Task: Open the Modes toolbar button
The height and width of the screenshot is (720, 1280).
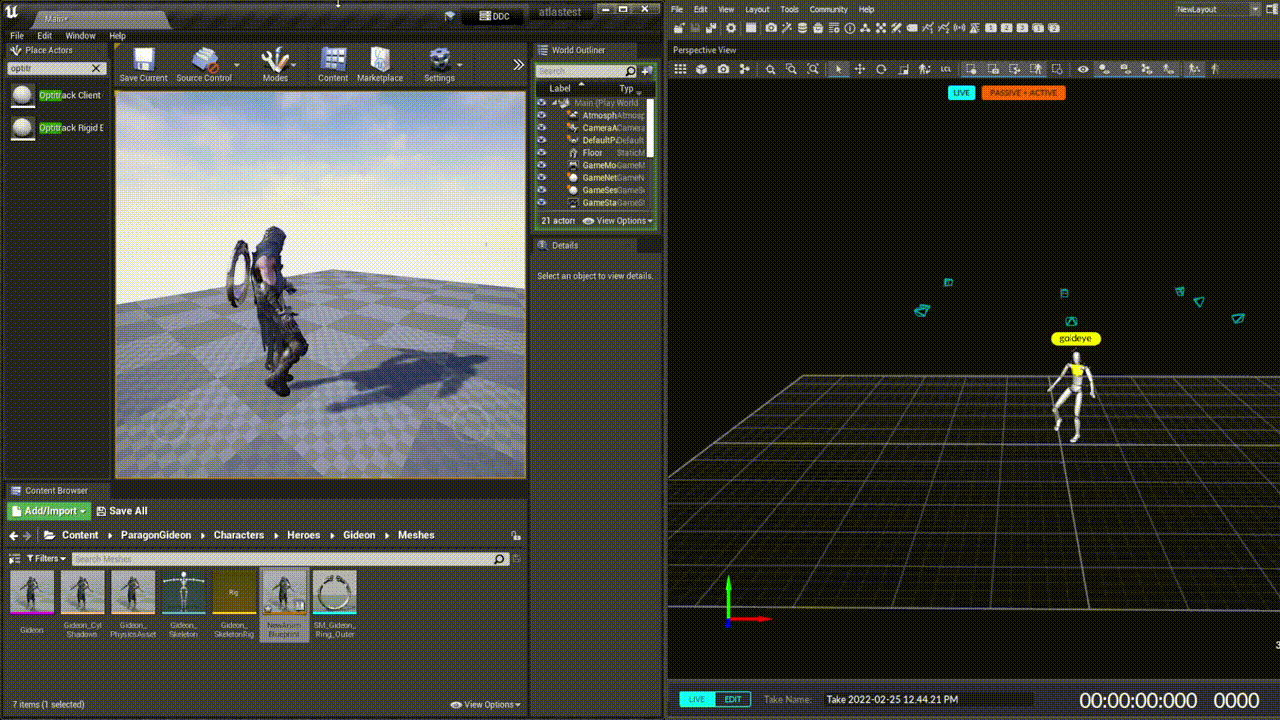Action: pos(275,64)
